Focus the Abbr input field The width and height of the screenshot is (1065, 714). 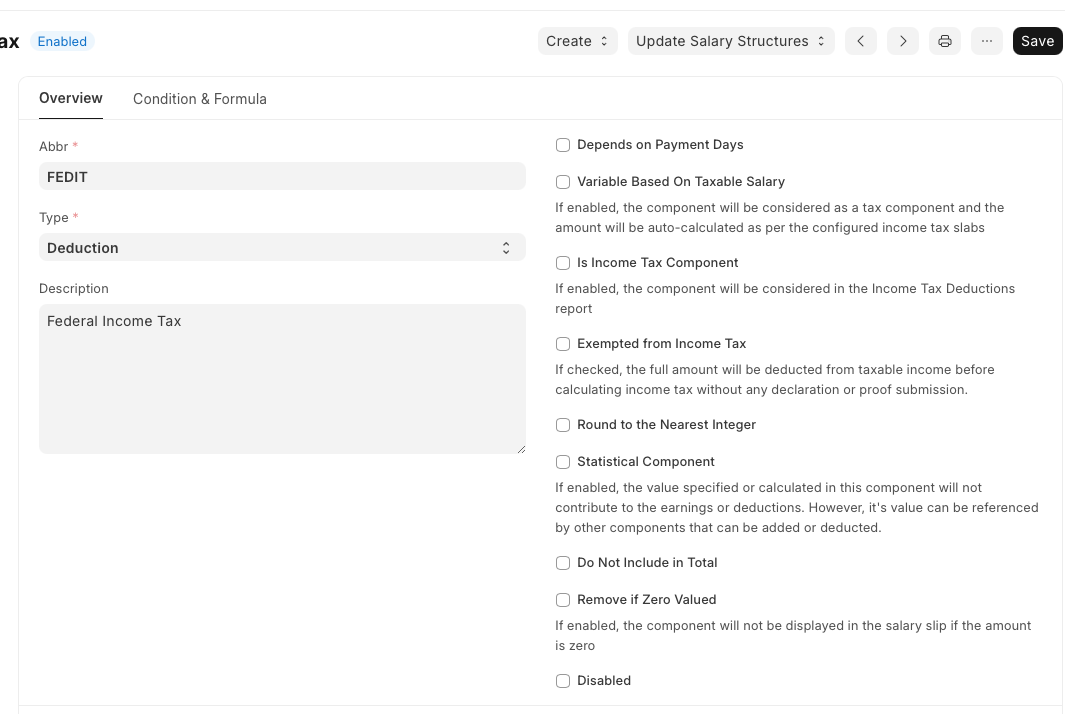[x=282, y=177]
